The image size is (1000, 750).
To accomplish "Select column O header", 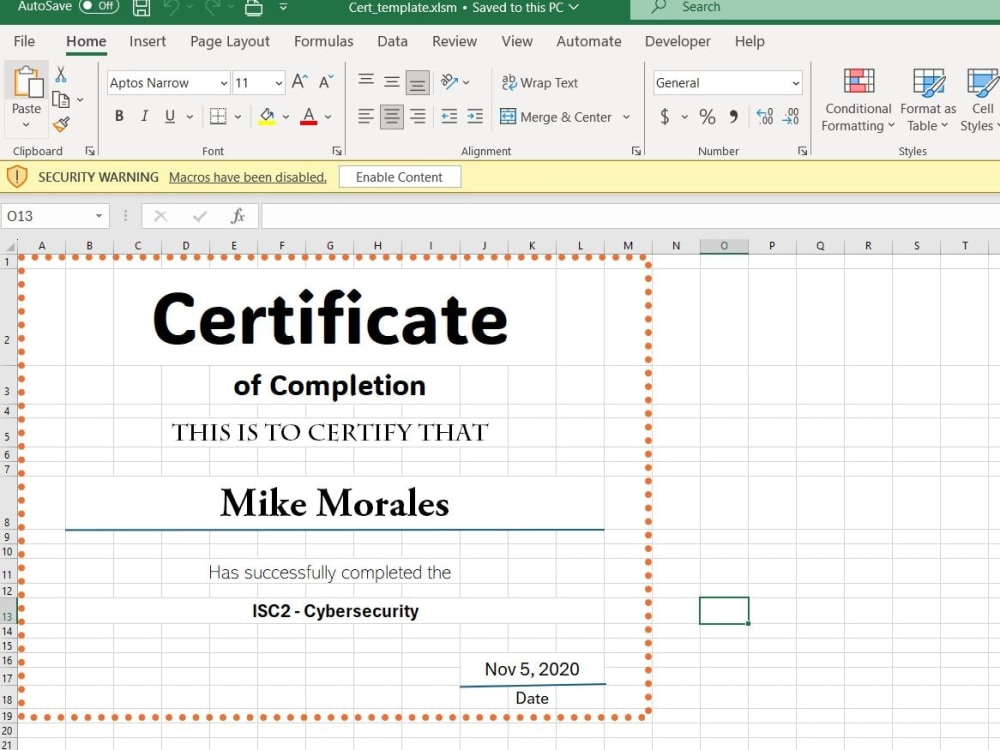I will click(724, 246).
